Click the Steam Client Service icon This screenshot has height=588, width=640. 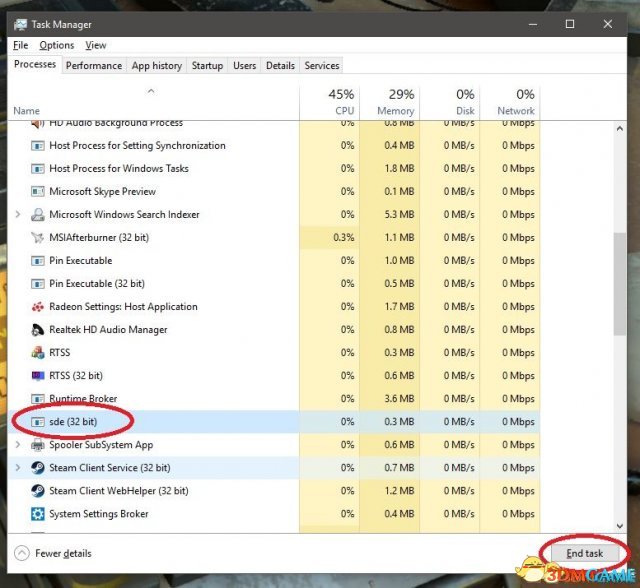click(x=38, y=468)
